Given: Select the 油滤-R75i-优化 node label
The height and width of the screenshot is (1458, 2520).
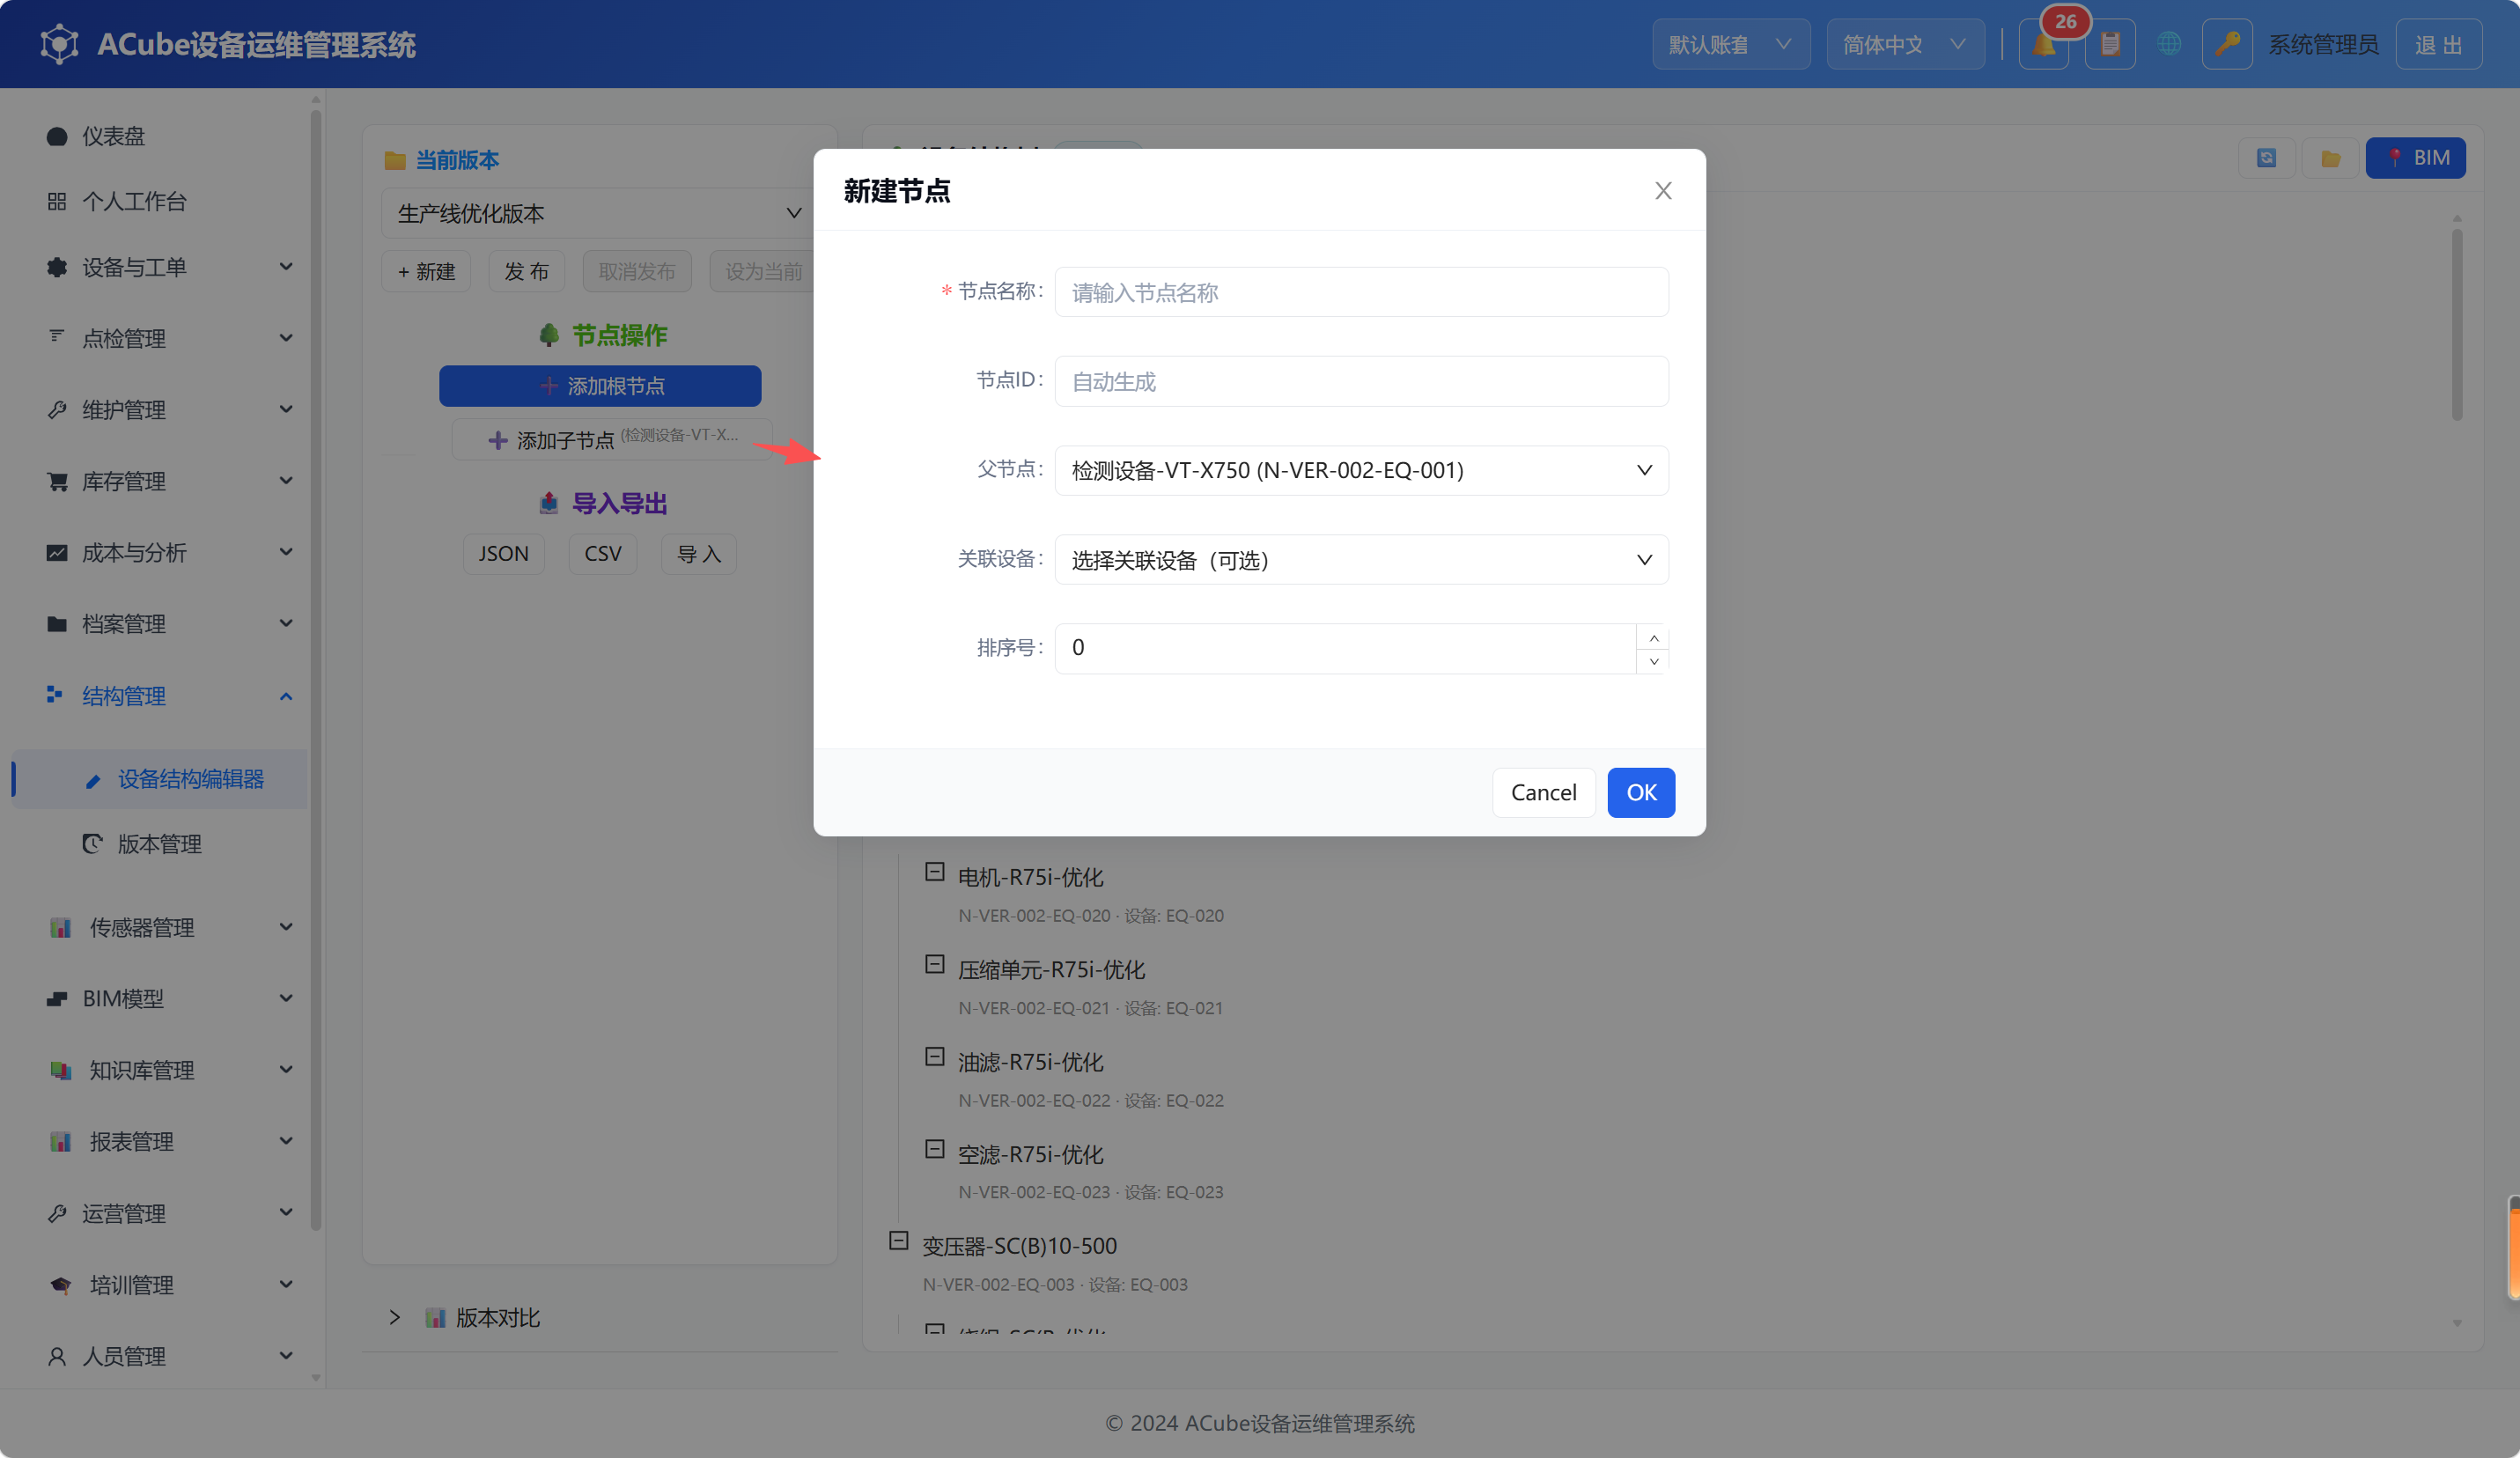Looking at the screenshot, I should 1030,1062.
